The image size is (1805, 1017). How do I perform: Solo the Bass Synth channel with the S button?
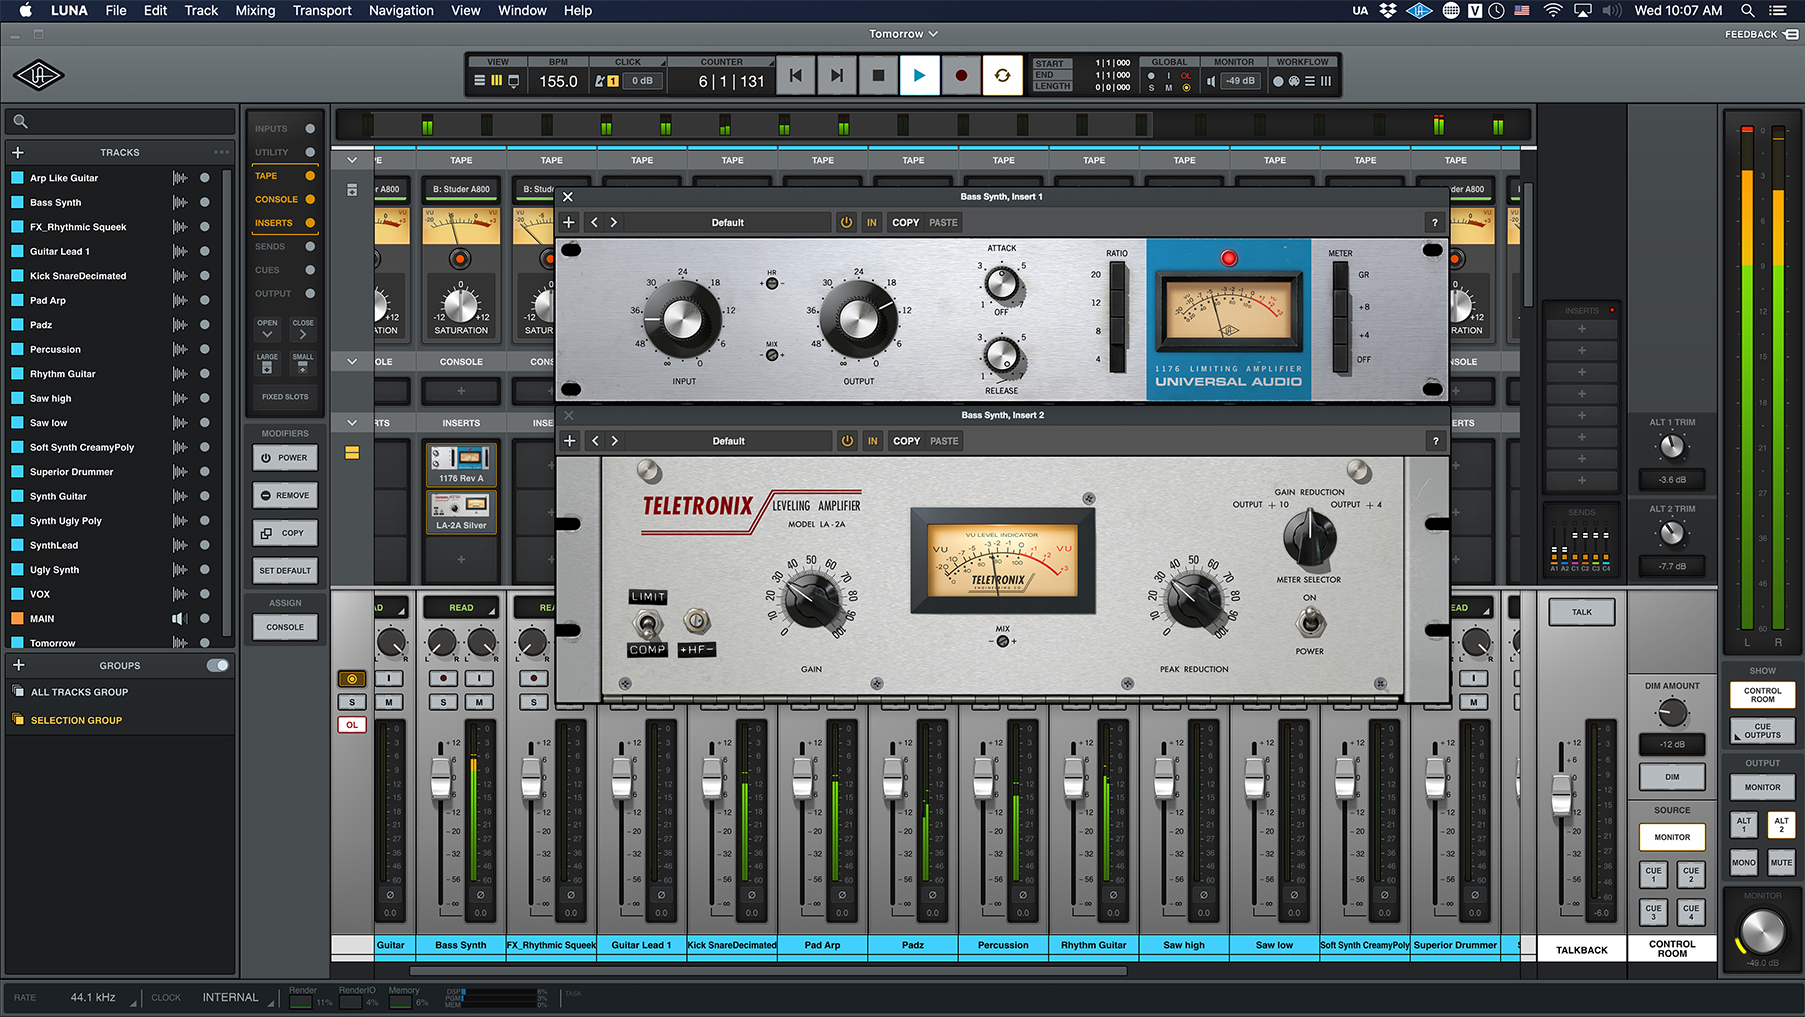(x=443, y=702)
